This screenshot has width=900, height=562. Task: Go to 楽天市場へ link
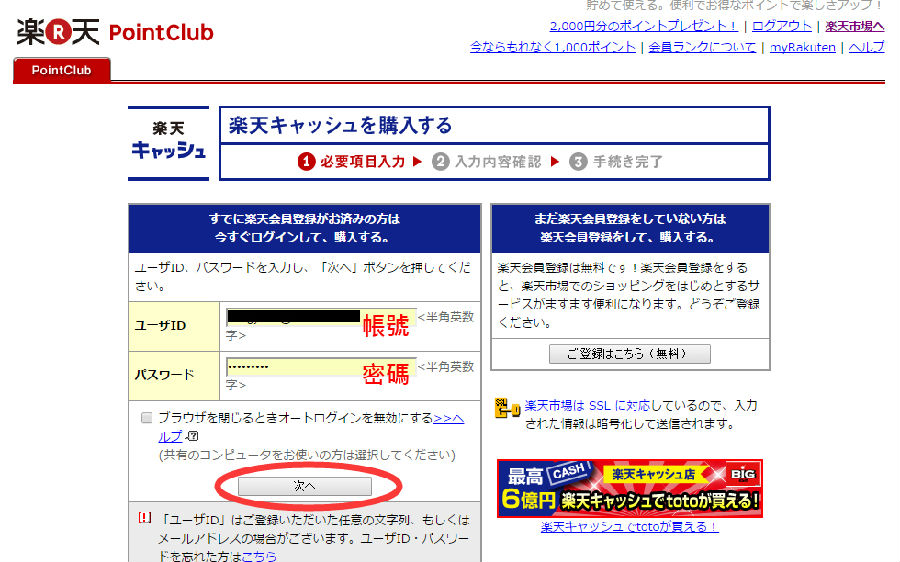tap(855, 26)
